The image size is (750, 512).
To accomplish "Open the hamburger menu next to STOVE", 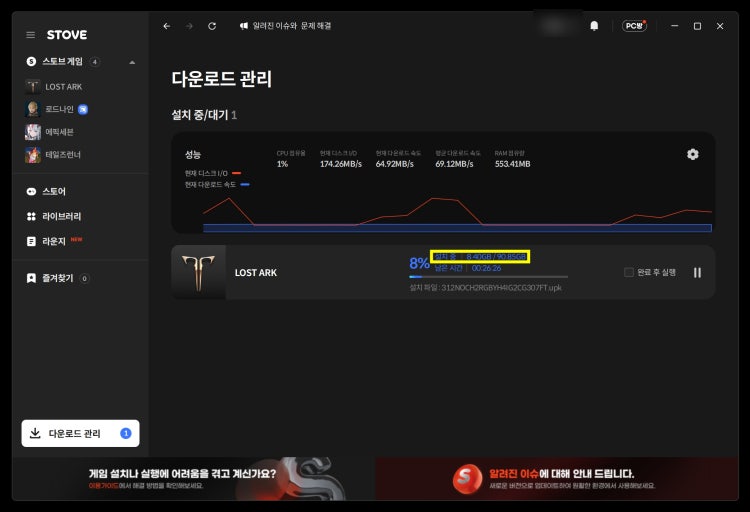I will click(x=31, y=35).
